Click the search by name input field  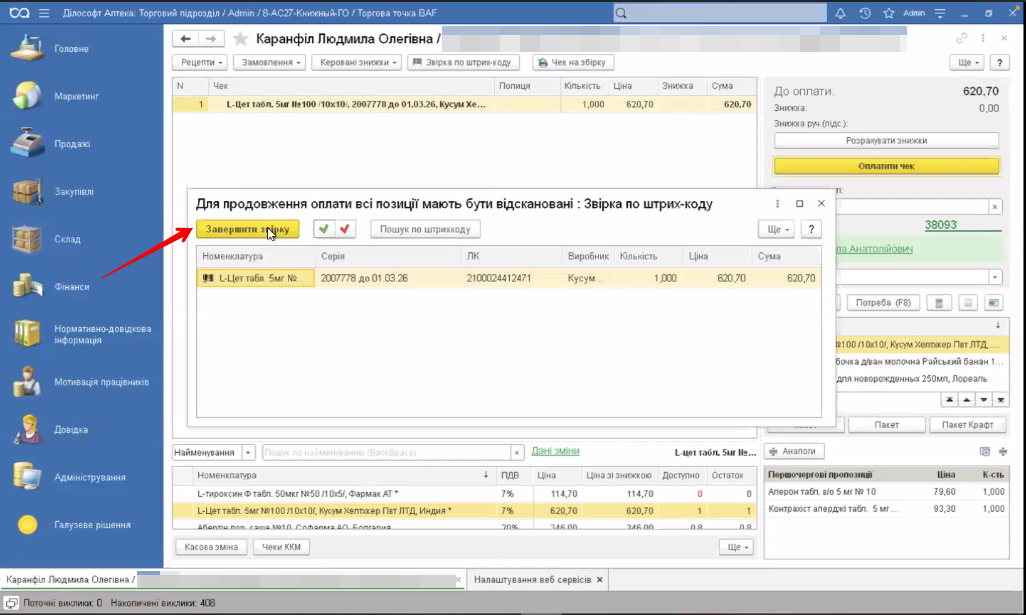tap(385, 453)
